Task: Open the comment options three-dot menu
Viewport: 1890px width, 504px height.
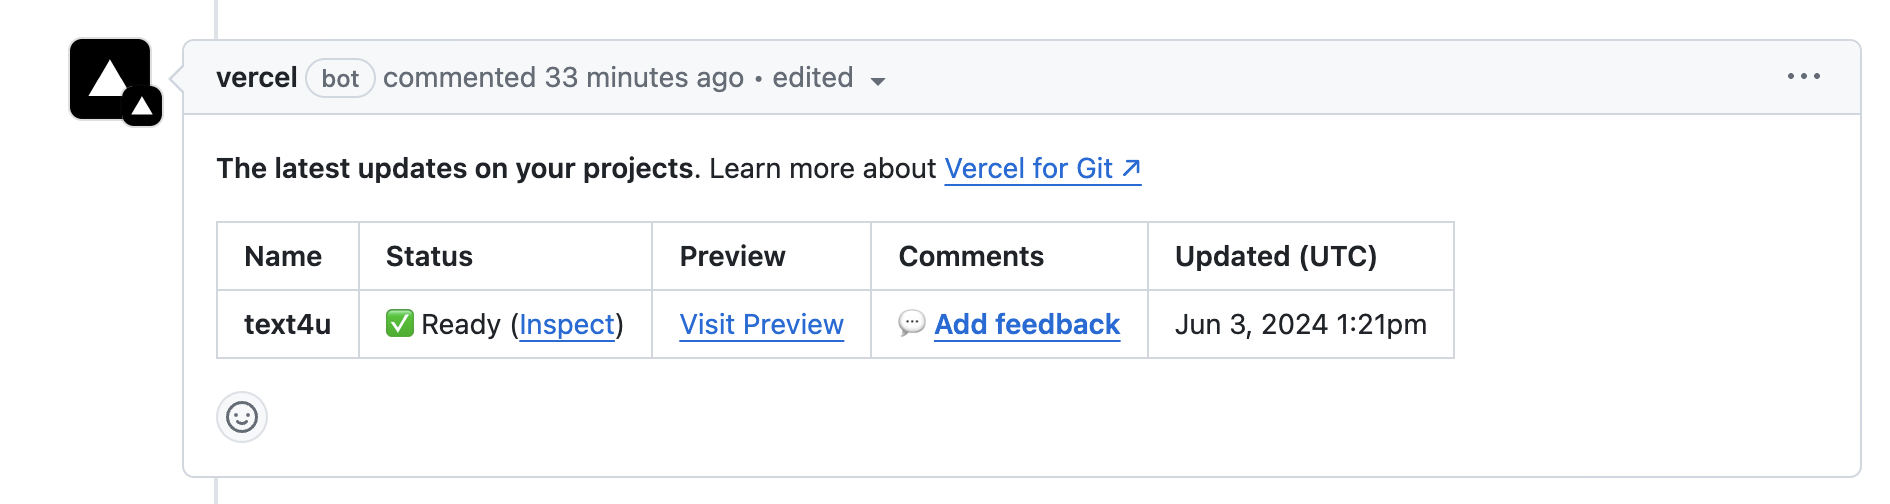Action: point(1803,77)
